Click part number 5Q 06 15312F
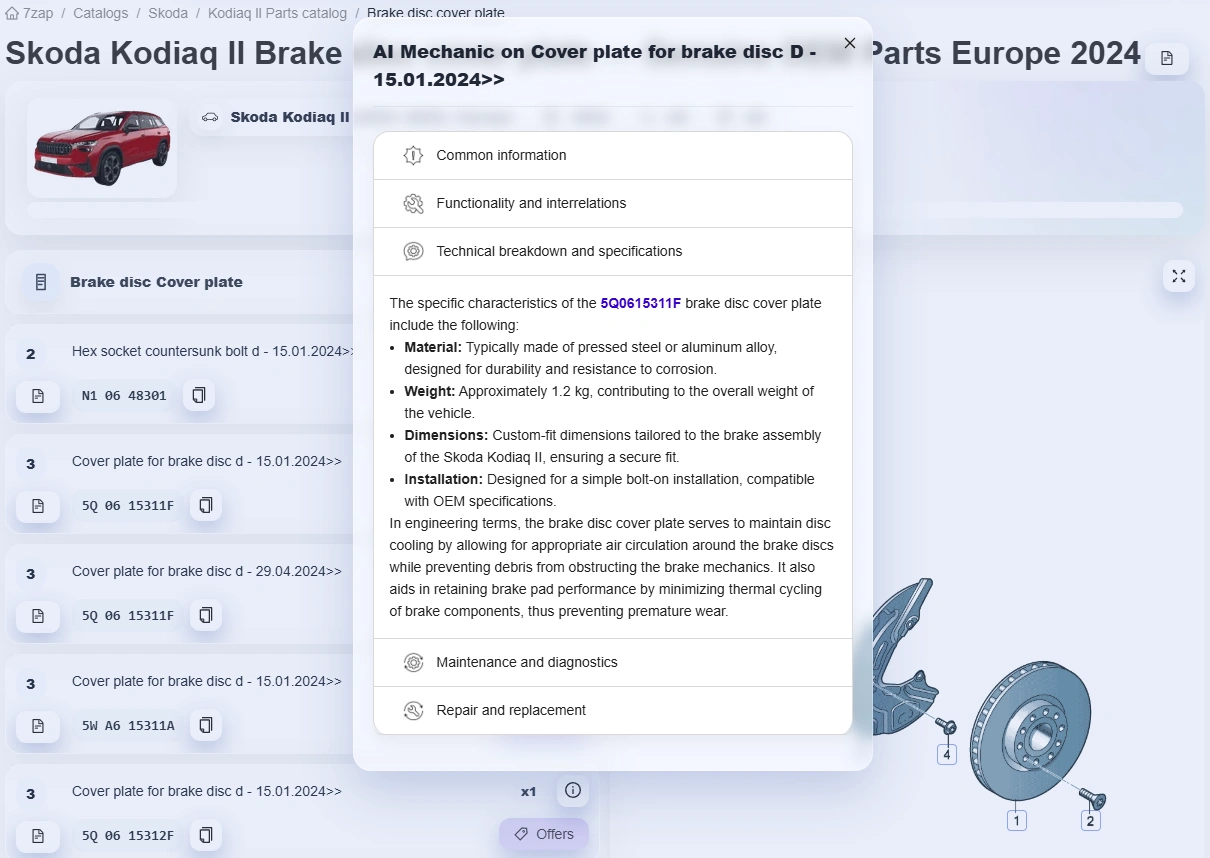This screenshot has width=1210, height=858. click(128, 835)
